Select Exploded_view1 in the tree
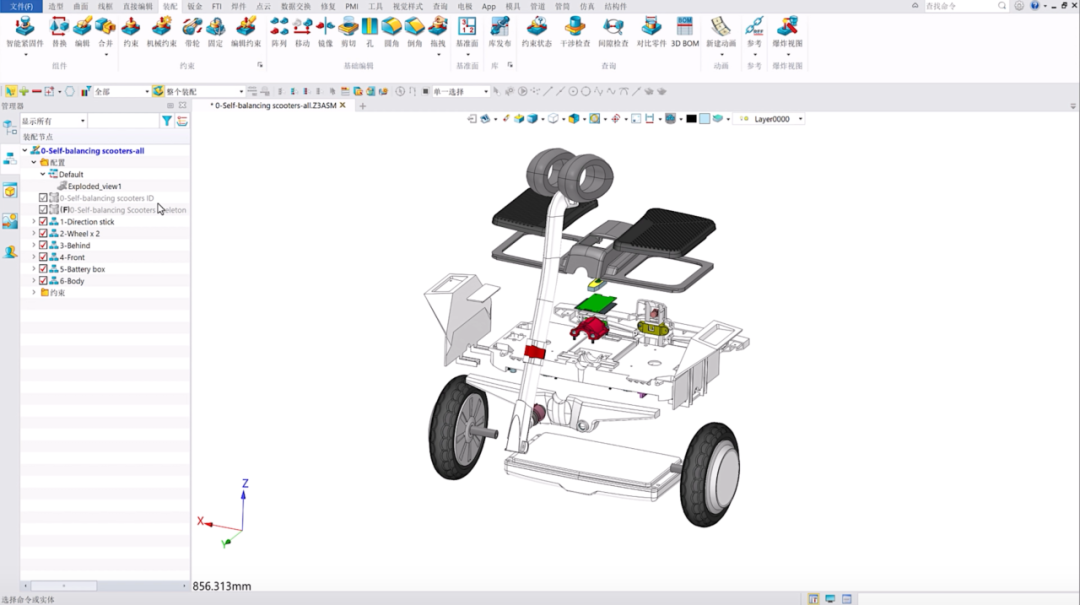The height and width of the screenshot is (605, 1080). 94,186
